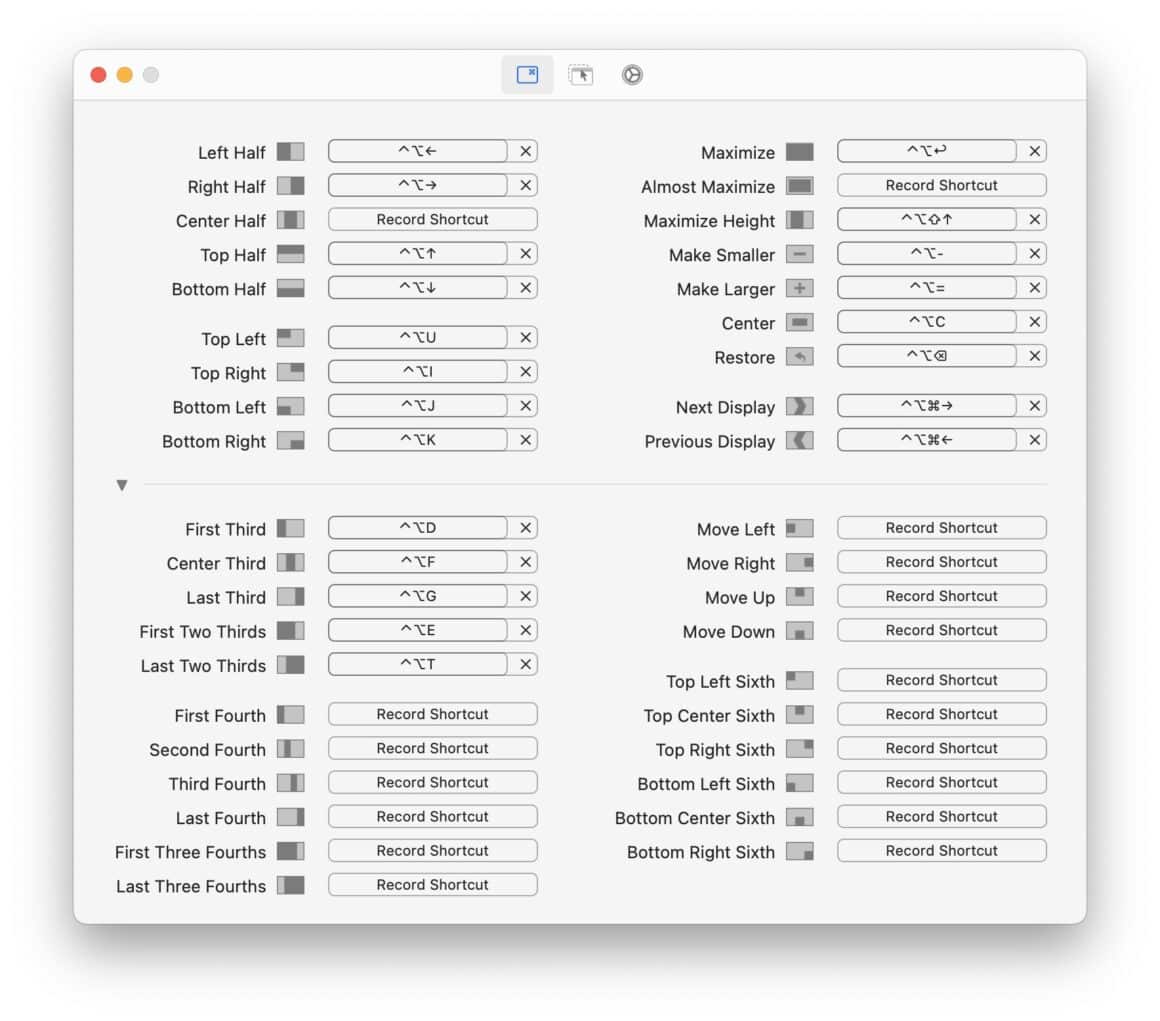Click the Make Larger plus icon
The height and width of the screenshot is (1021, 1160).
(x=800, y=289)
